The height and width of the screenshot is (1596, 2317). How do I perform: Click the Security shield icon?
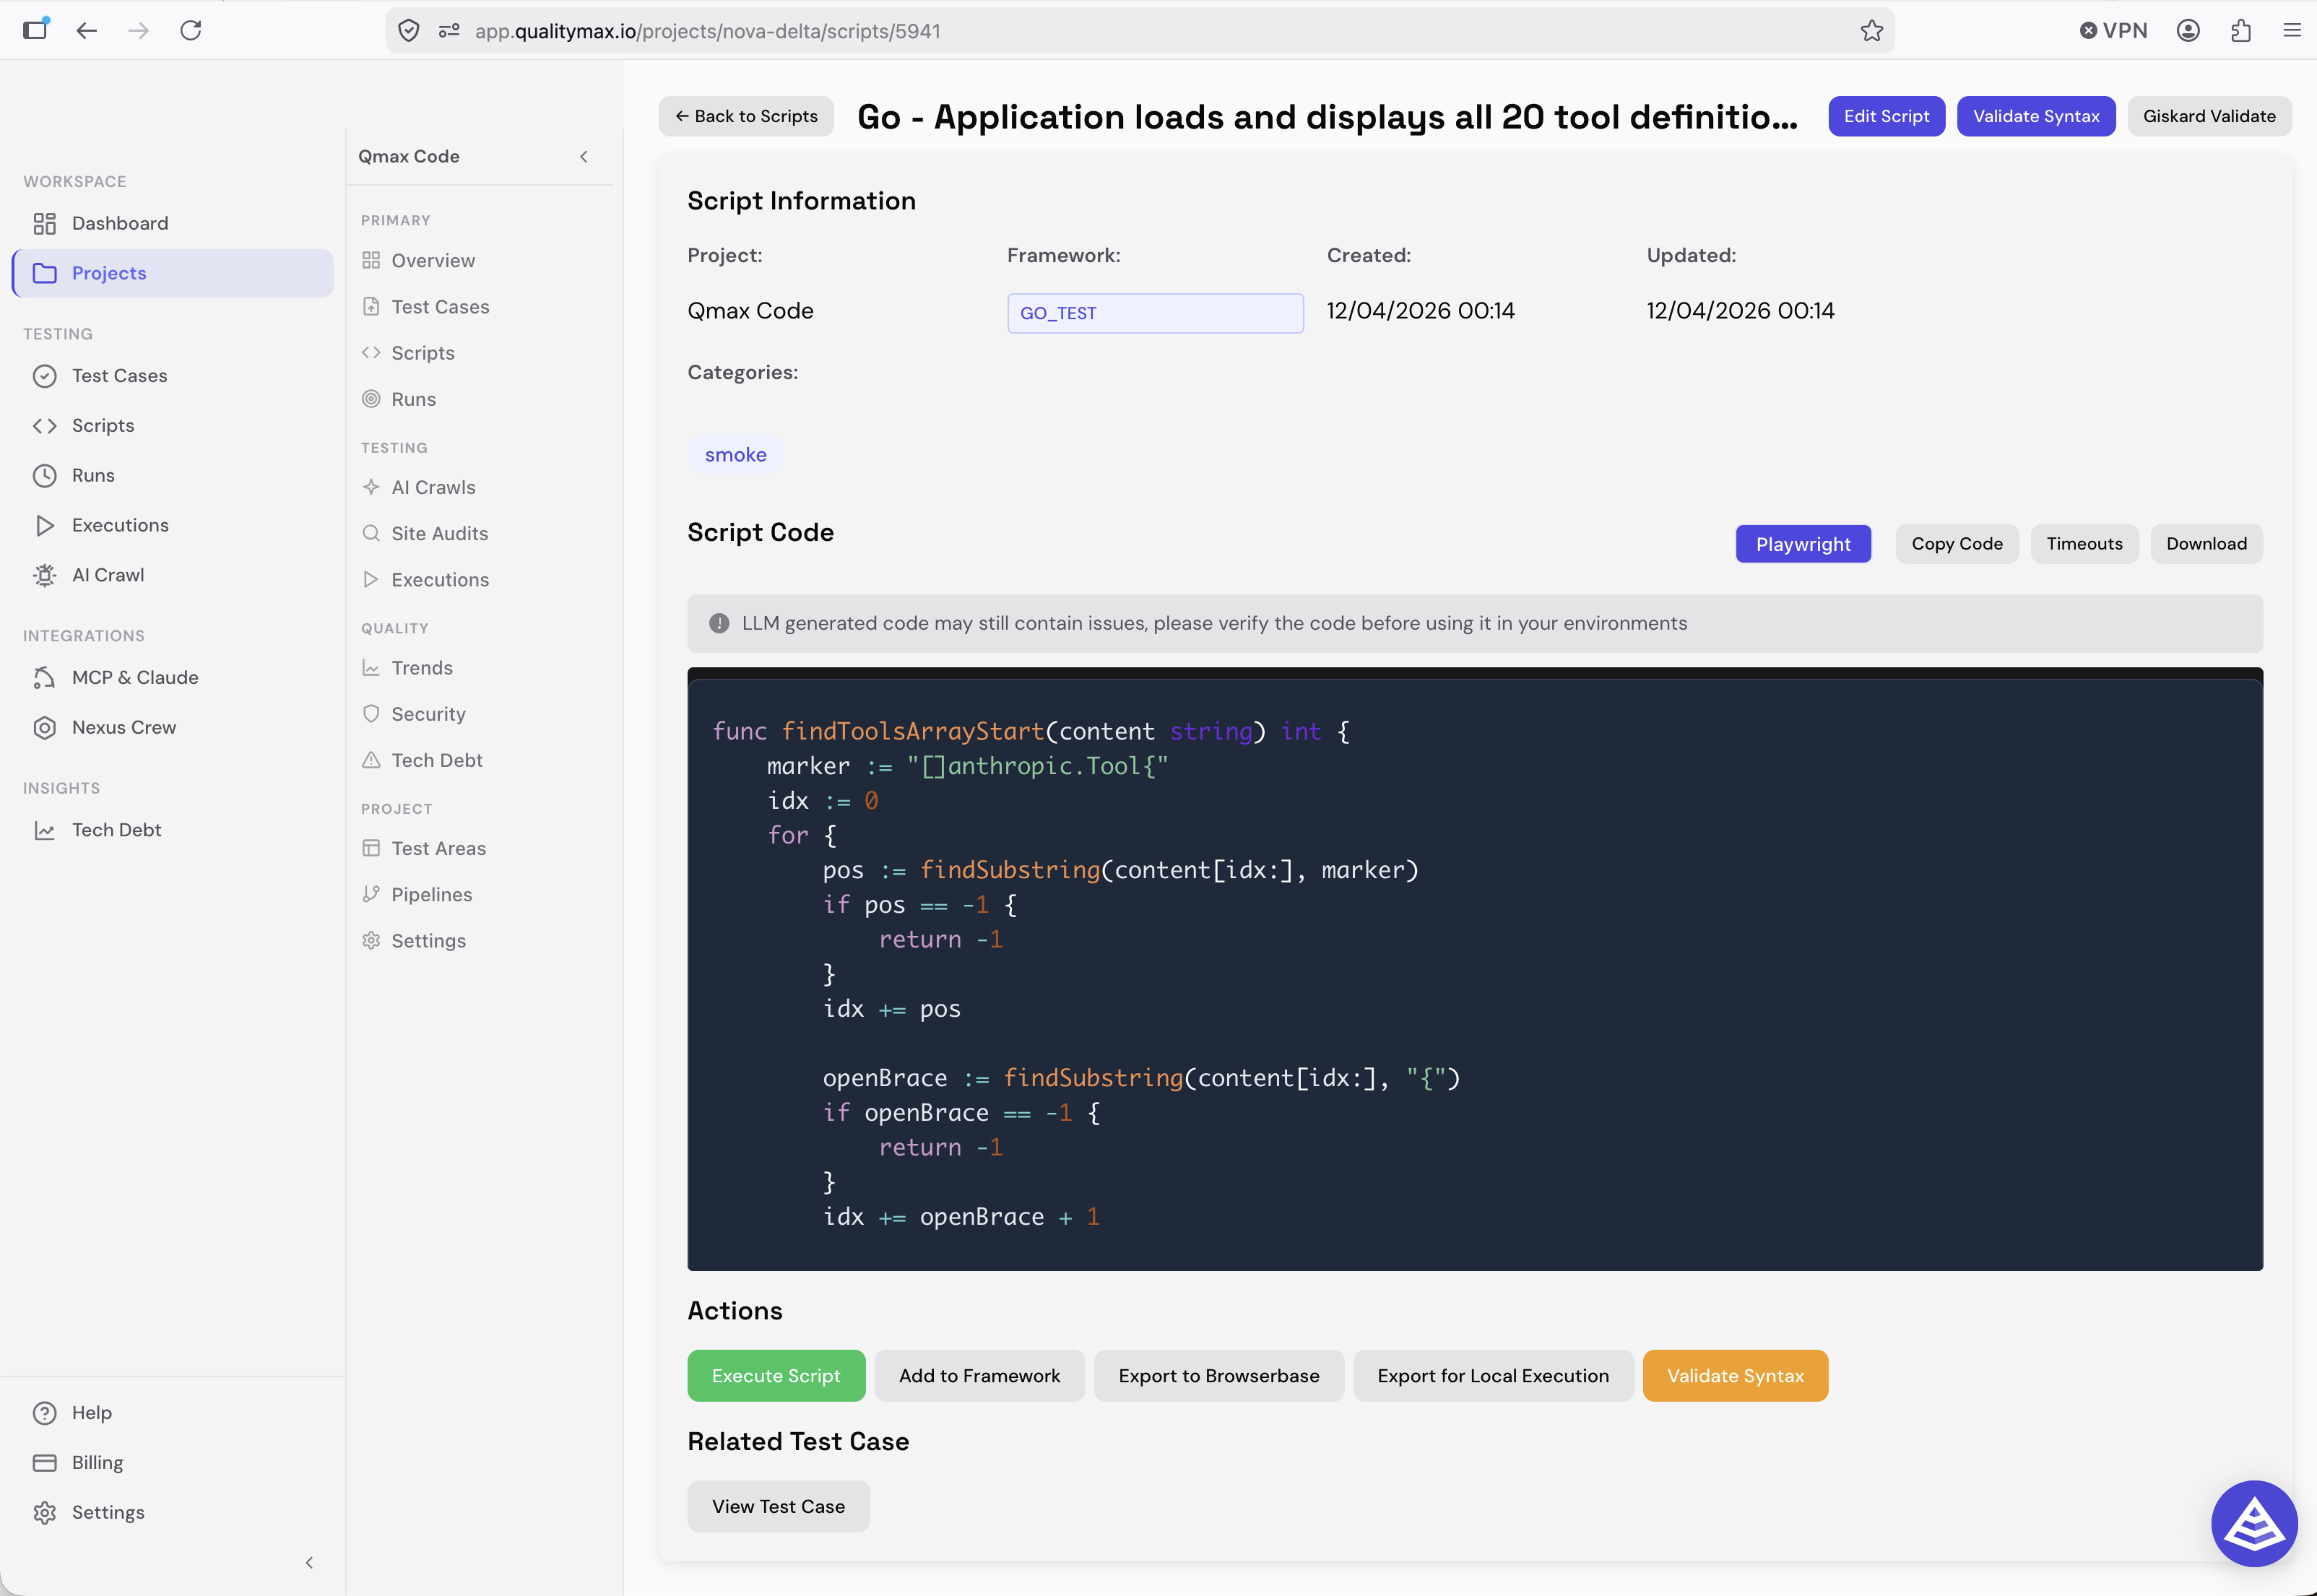(x=371, y=714)
